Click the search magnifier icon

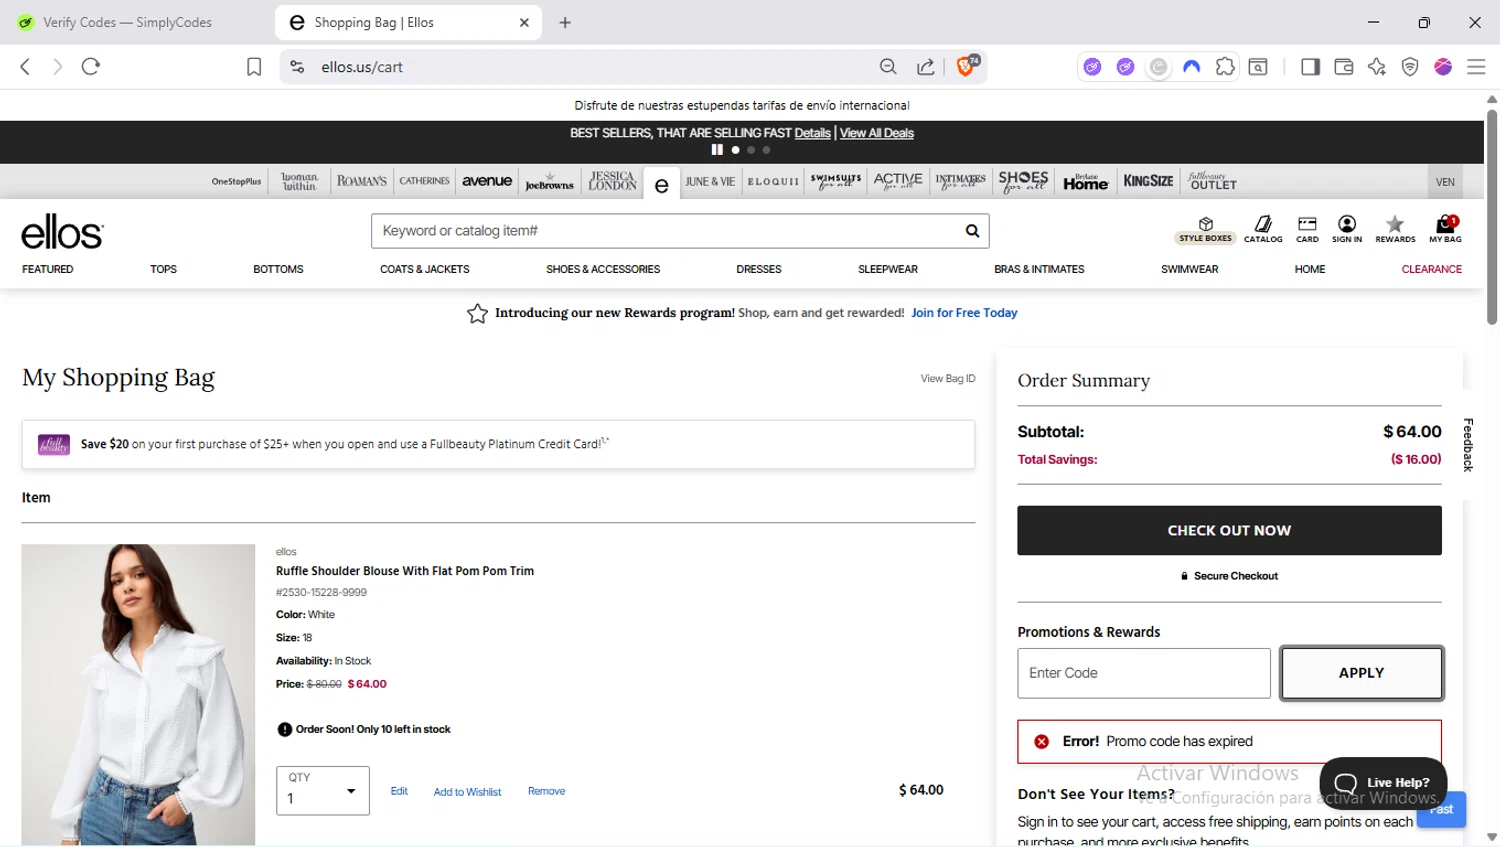tap(972, 231)
